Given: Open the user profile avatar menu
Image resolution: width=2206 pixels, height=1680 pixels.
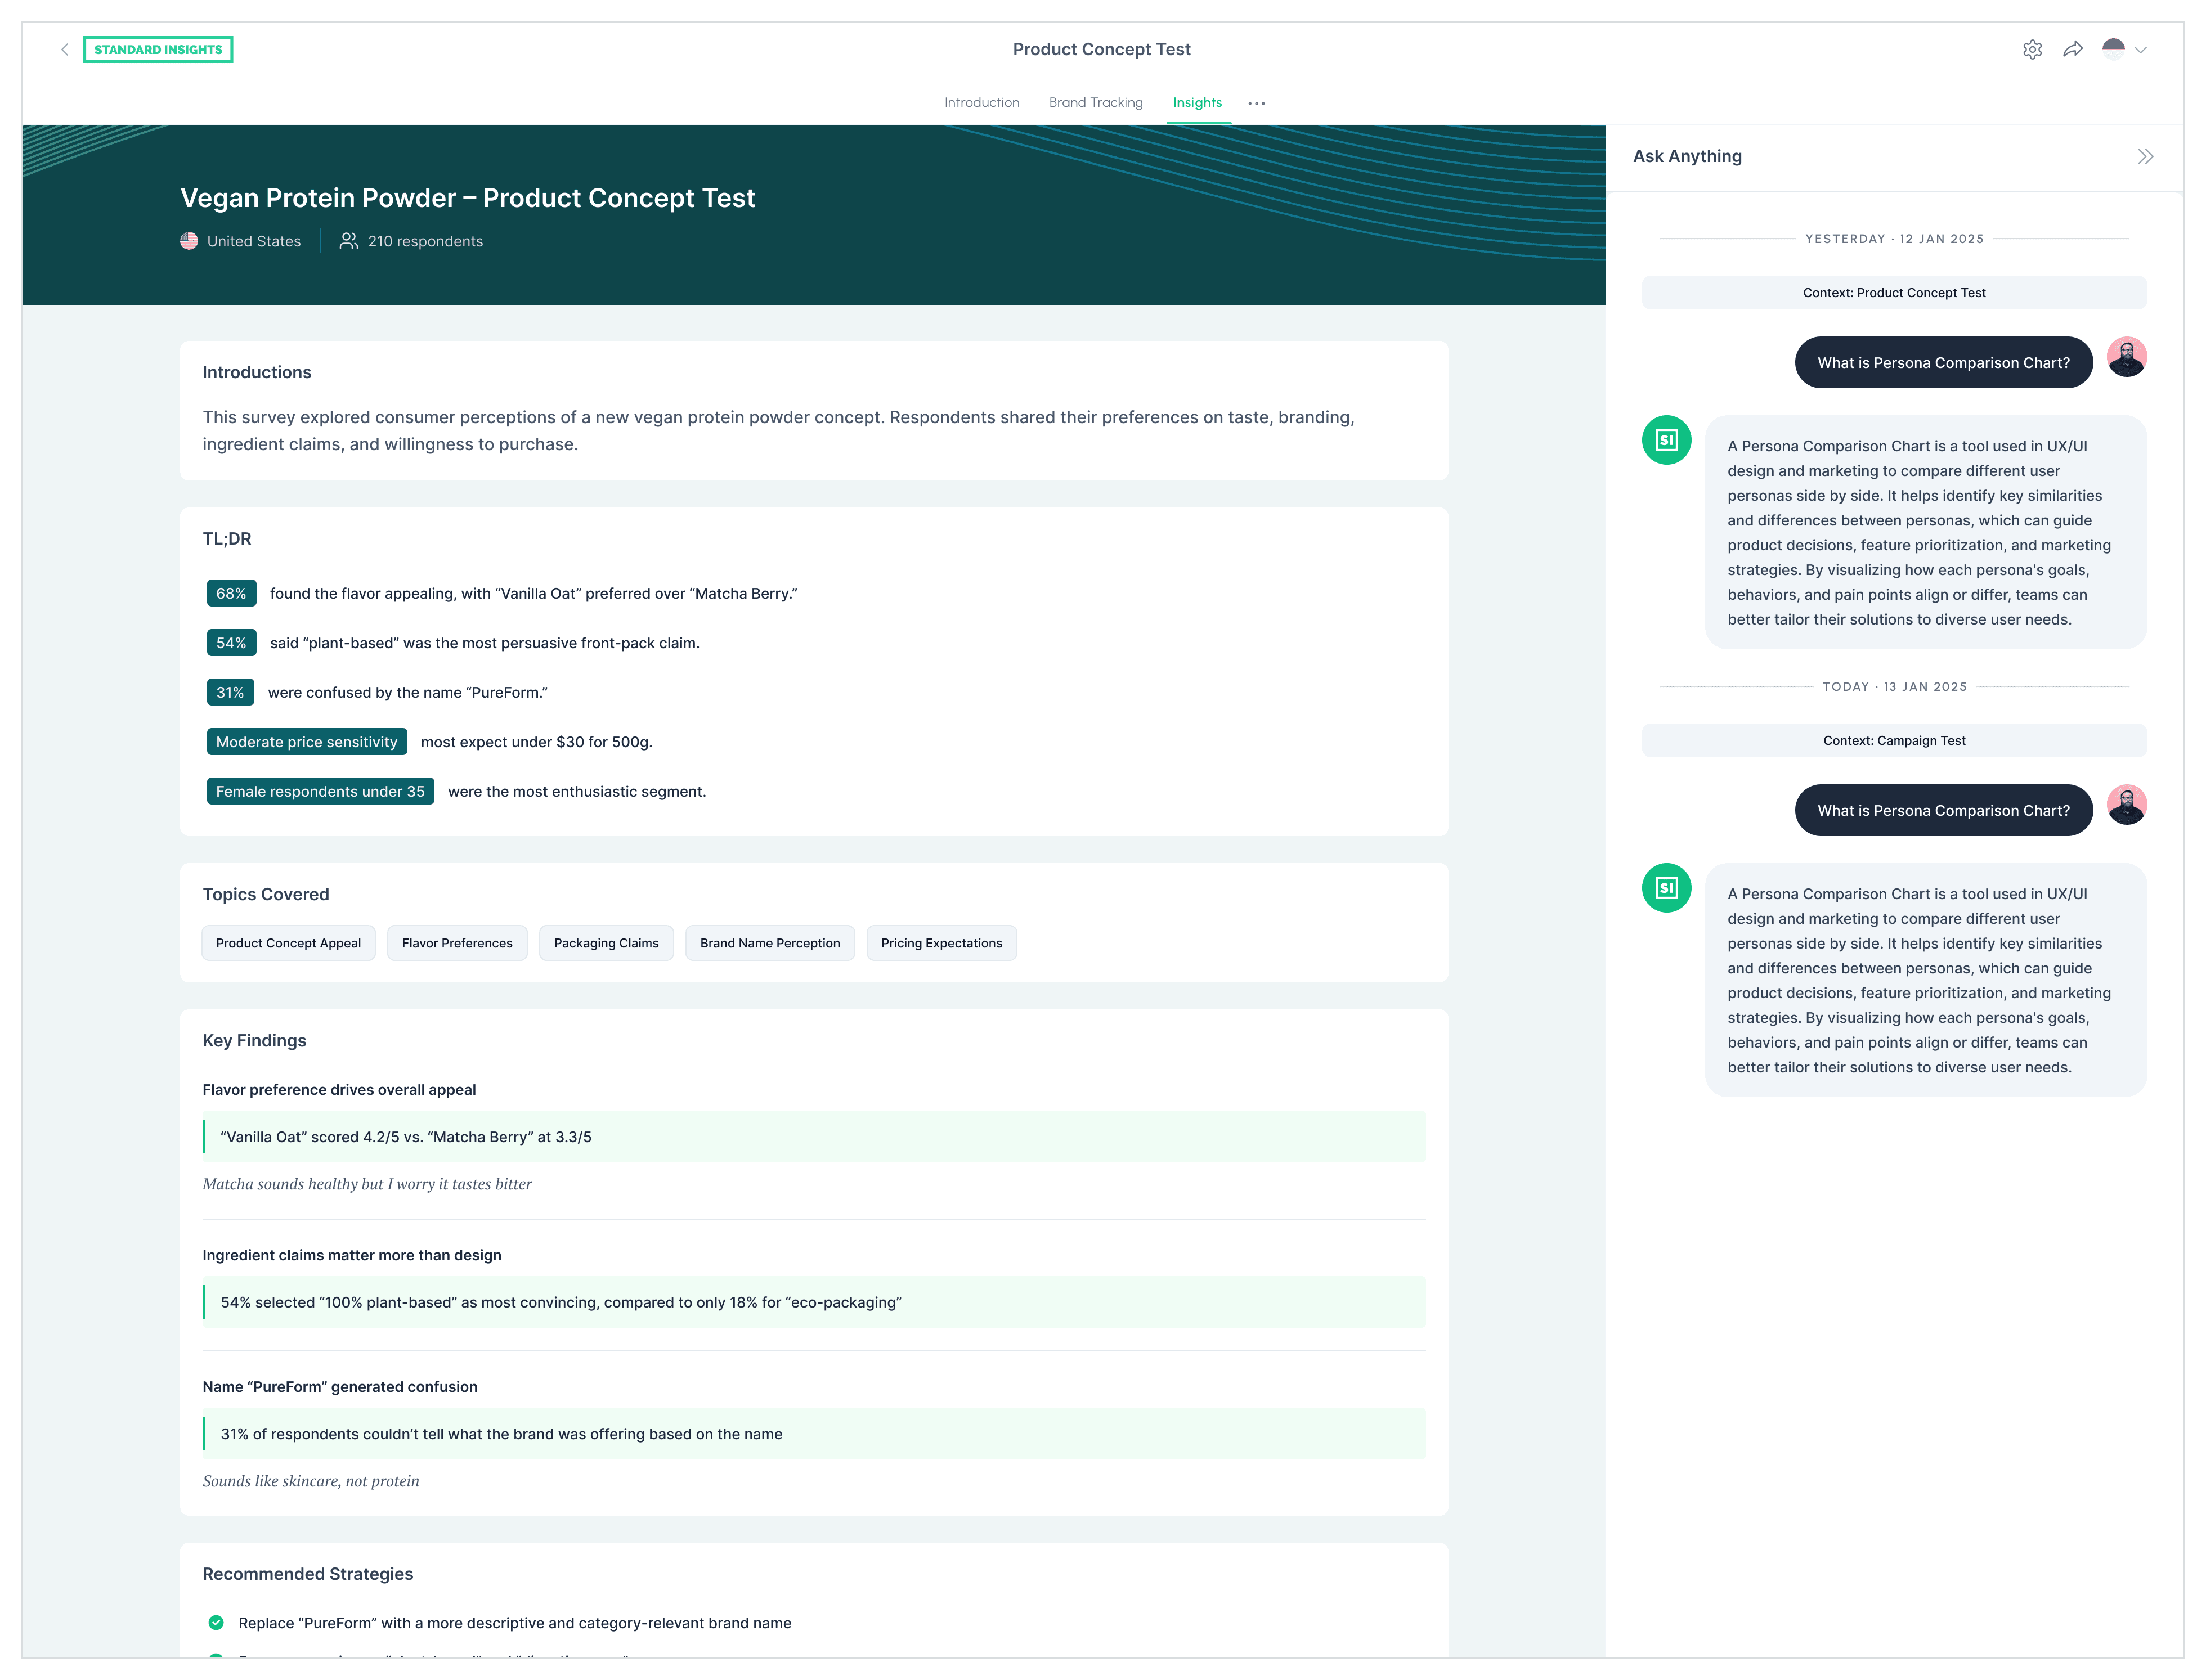Looking at the screenshot, I should [2113, 49].
